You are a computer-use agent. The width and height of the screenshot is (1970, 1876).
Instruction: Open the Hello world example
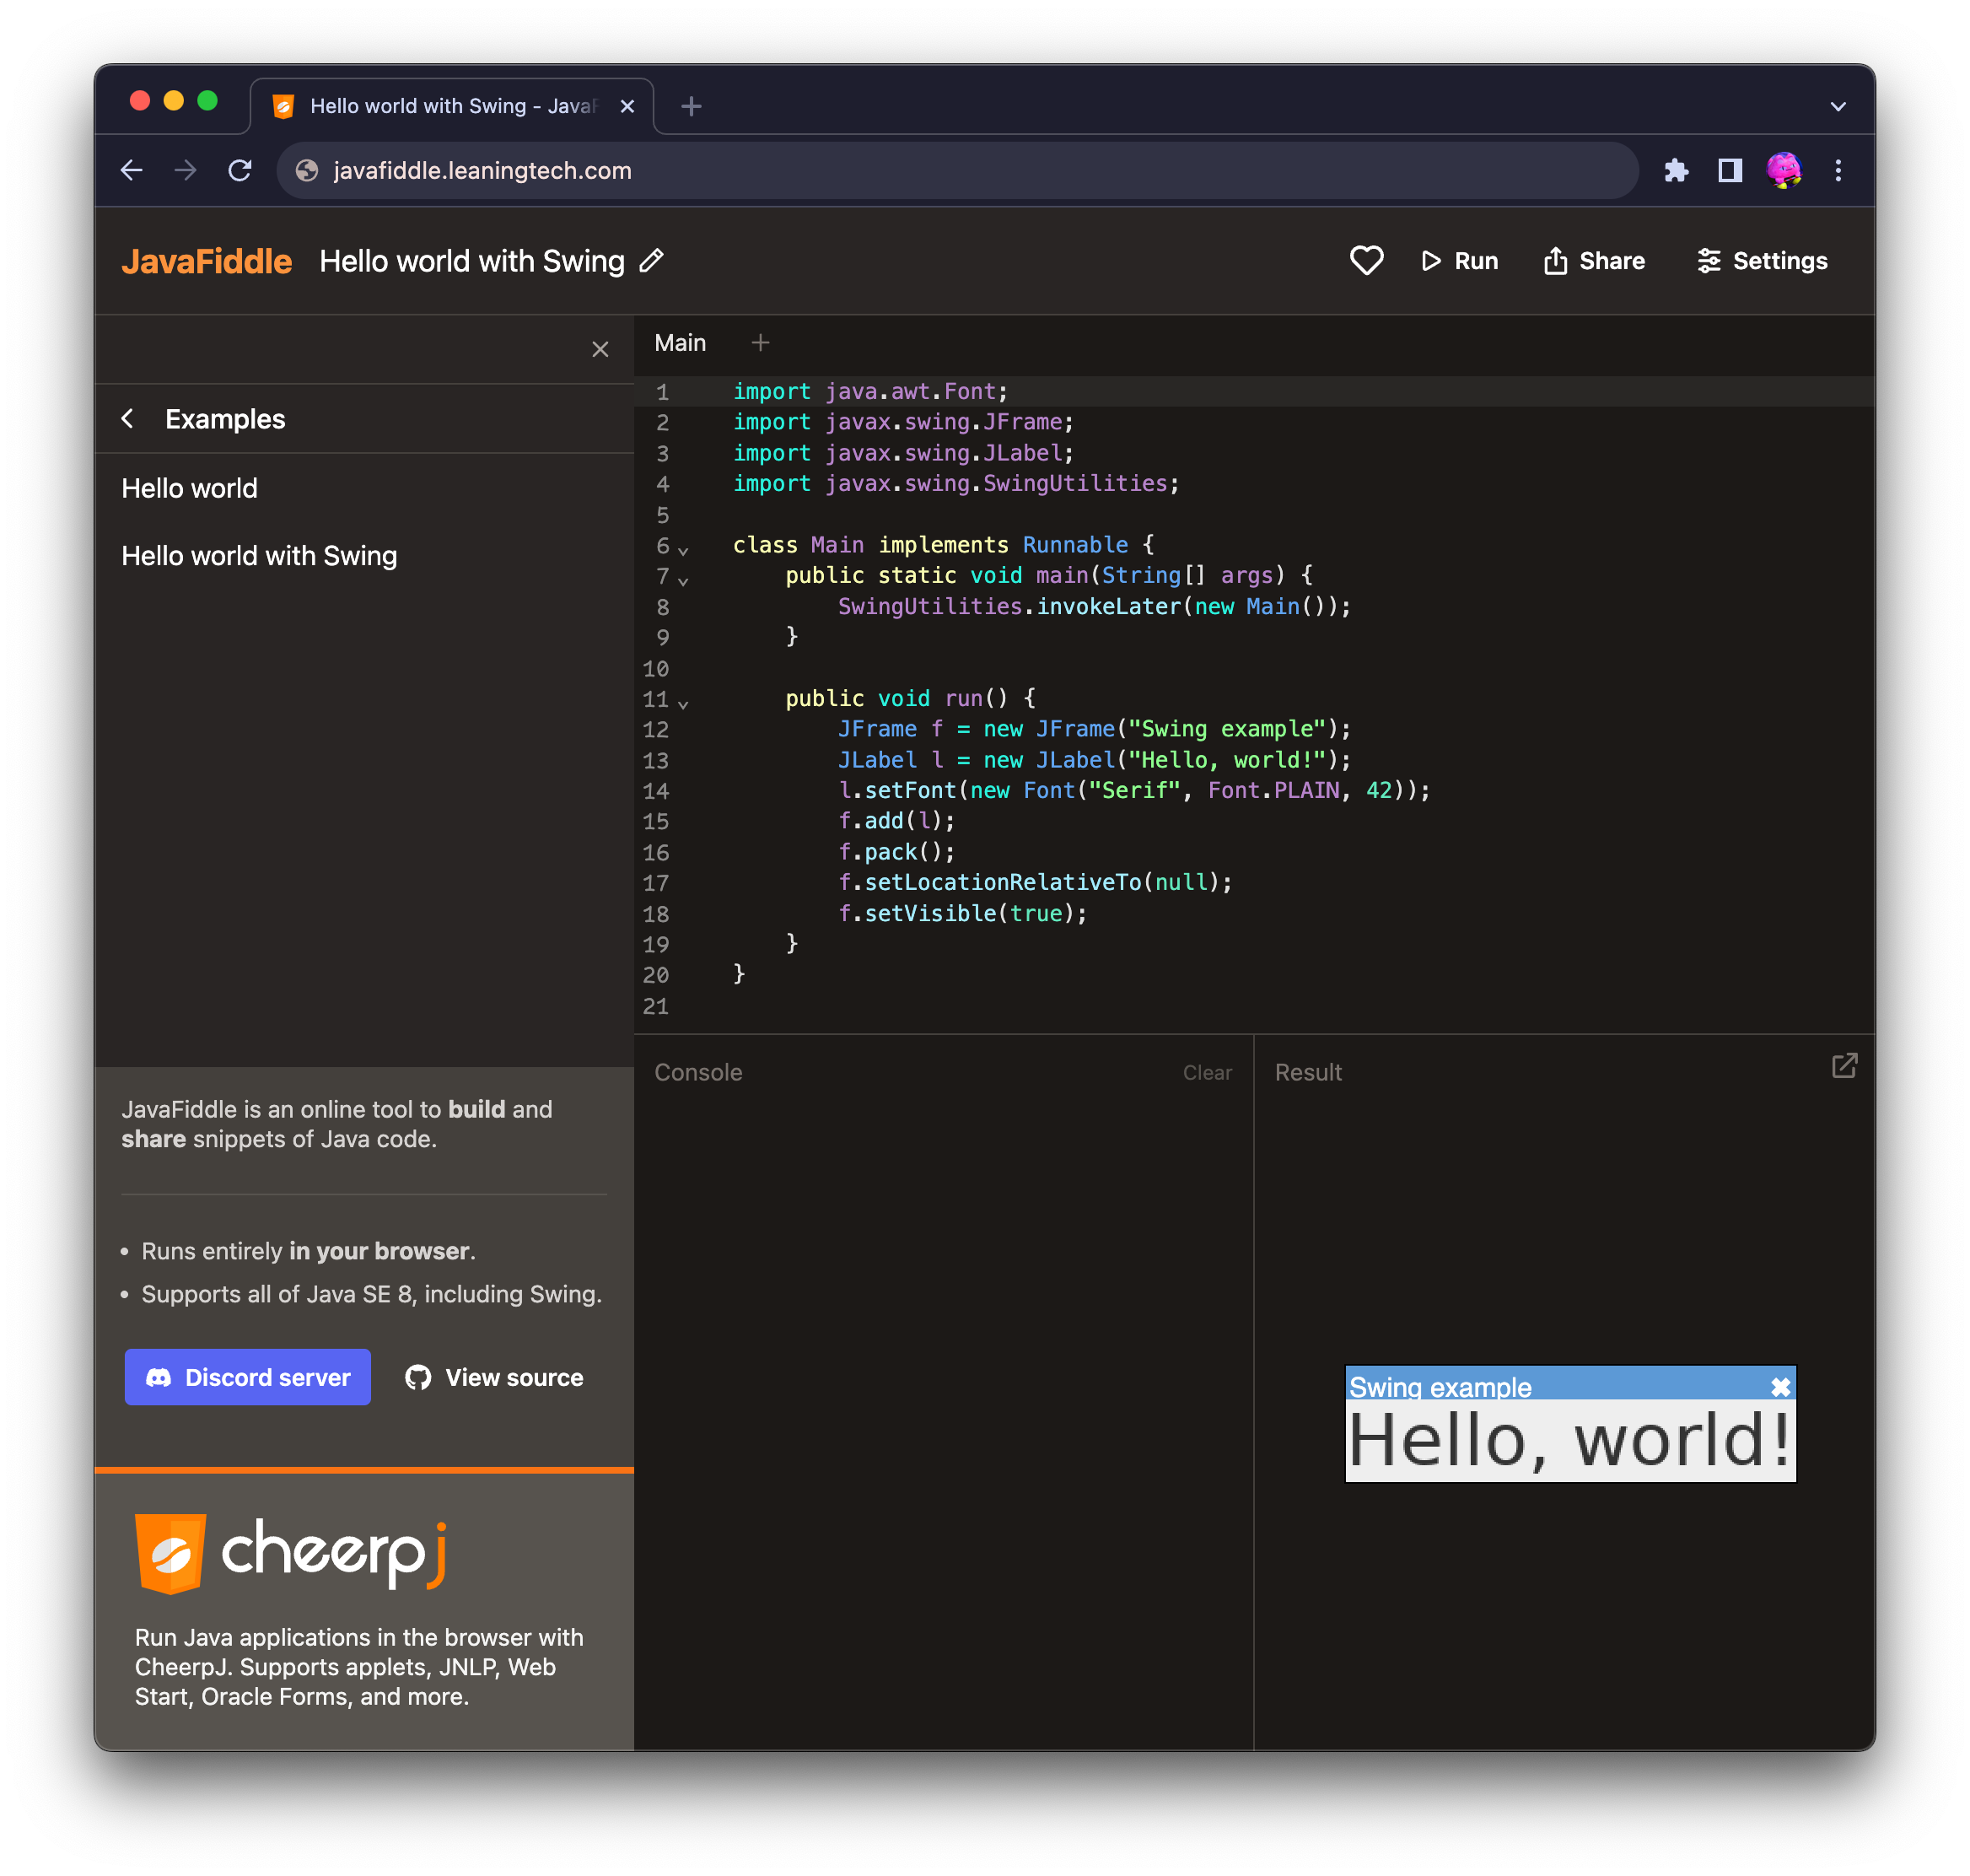pyautogui.click(x=190, y=488)
